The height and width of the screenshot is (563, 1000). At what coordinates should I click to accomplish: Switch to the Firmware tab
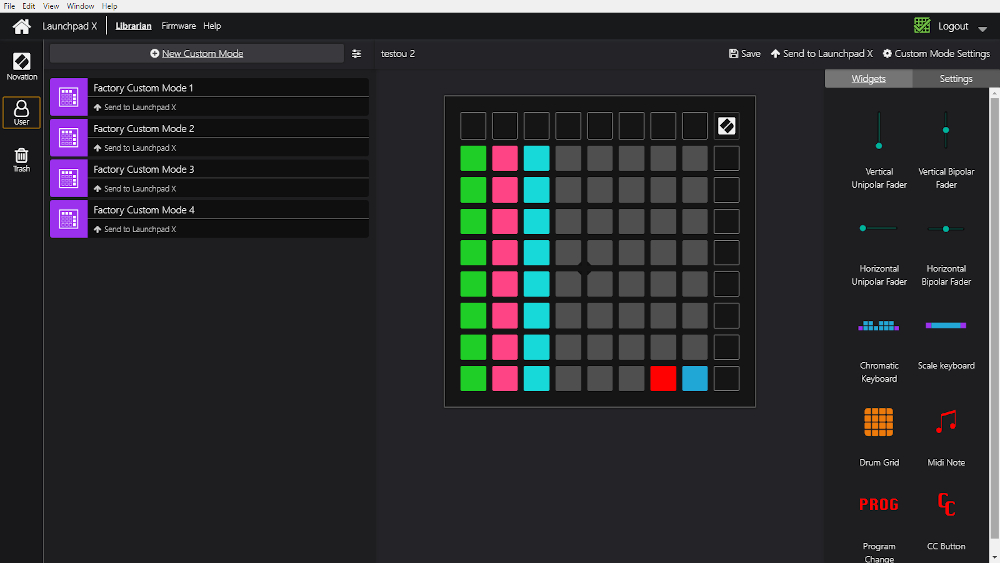(179, 26)
